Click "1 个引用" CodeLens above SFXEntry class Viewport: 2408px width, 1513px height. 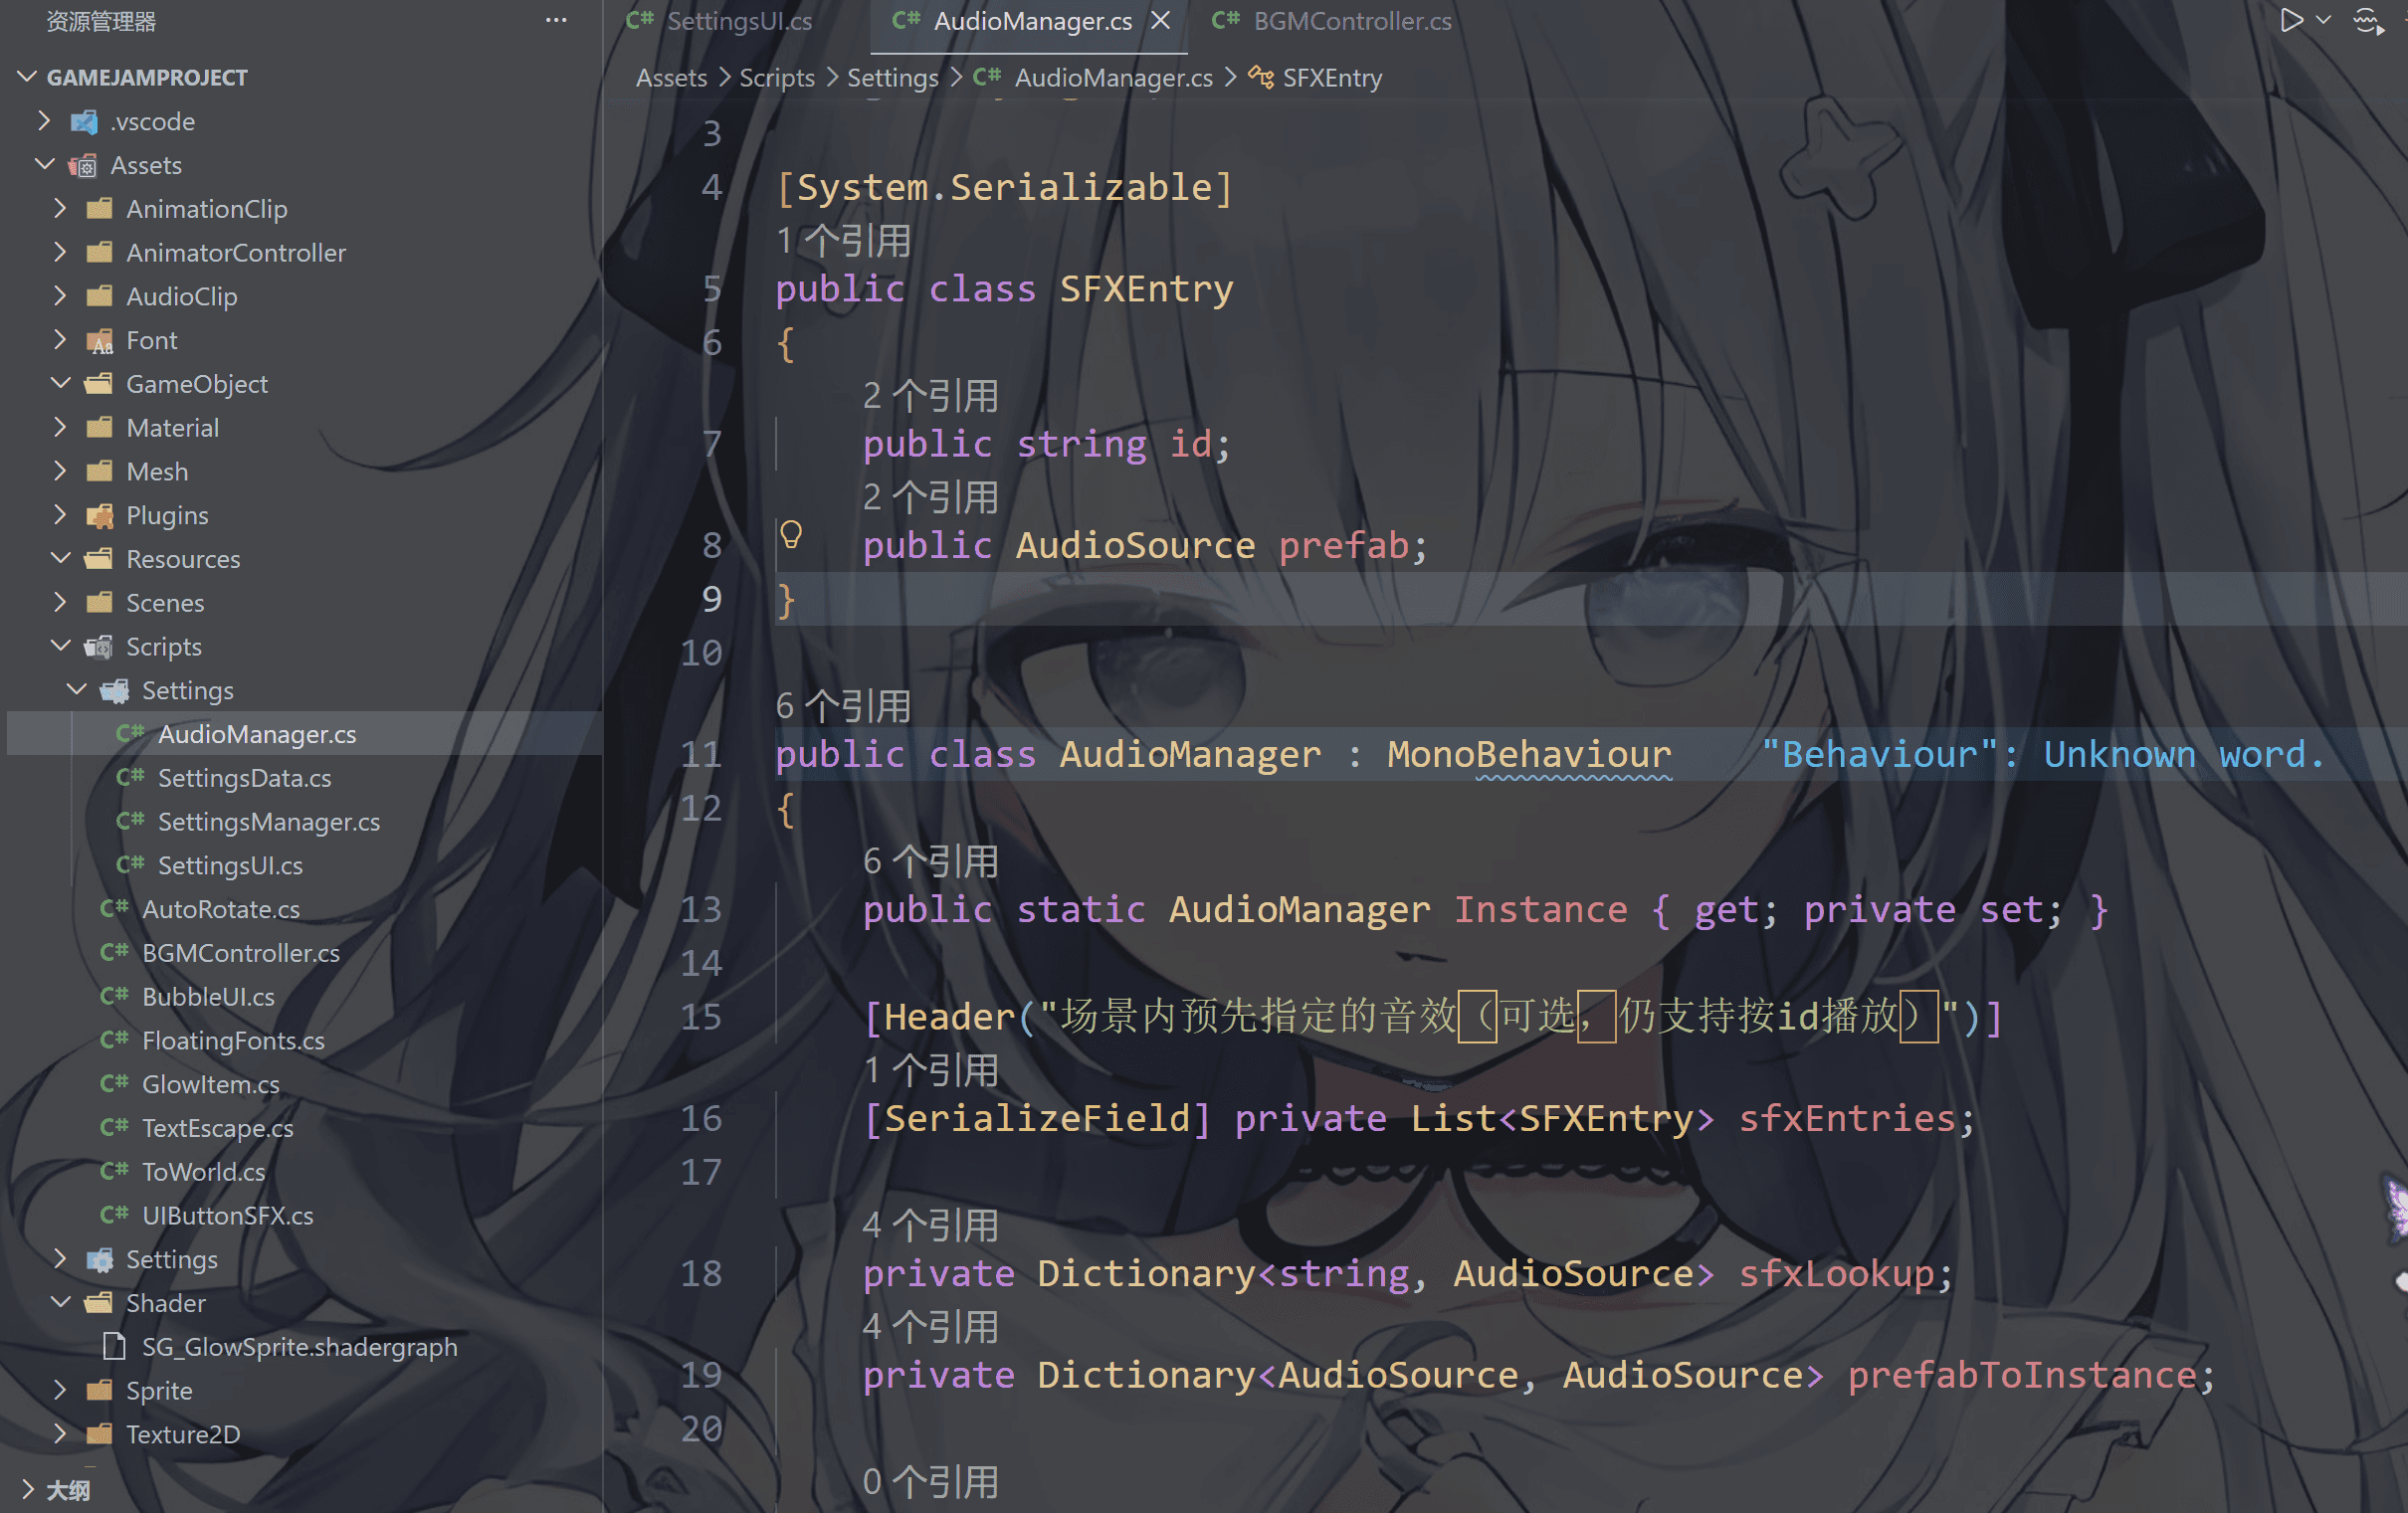click(x=844, y=241)
